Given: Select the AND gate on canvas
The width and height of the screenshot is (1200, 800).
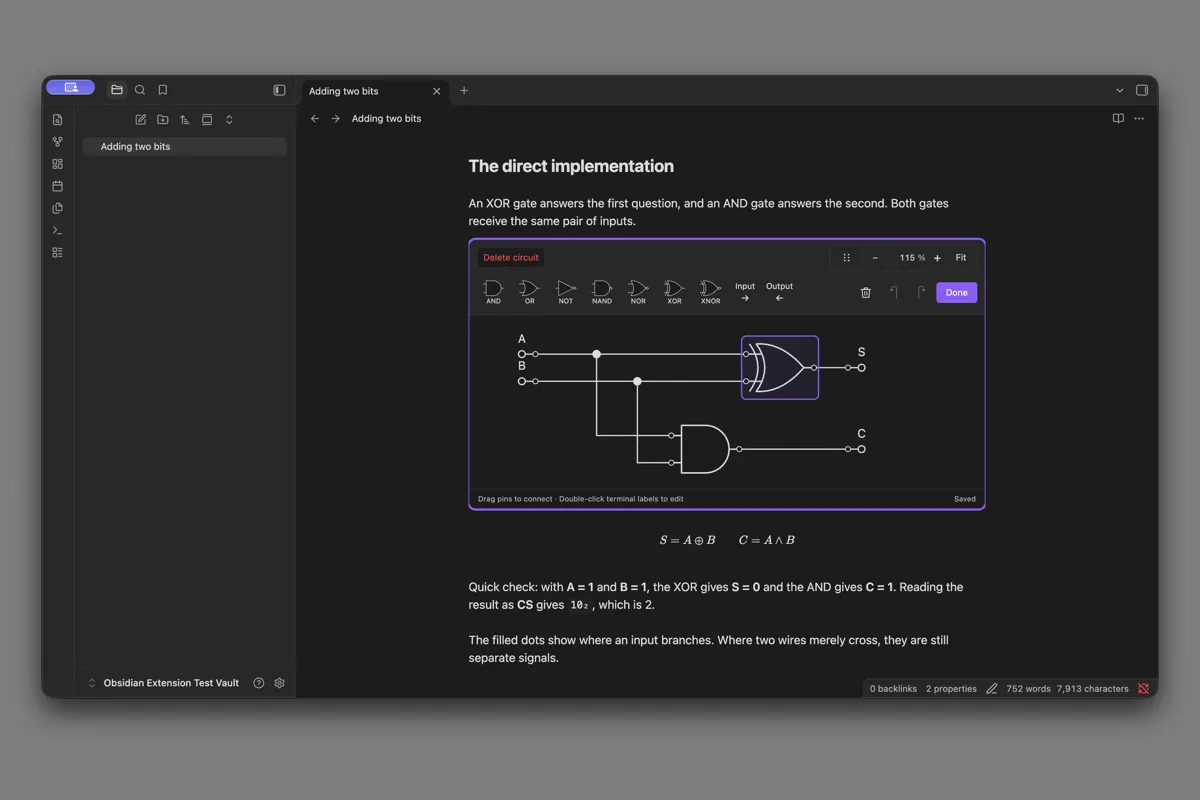Looking at the screenshot, I should tap(705, 449).
